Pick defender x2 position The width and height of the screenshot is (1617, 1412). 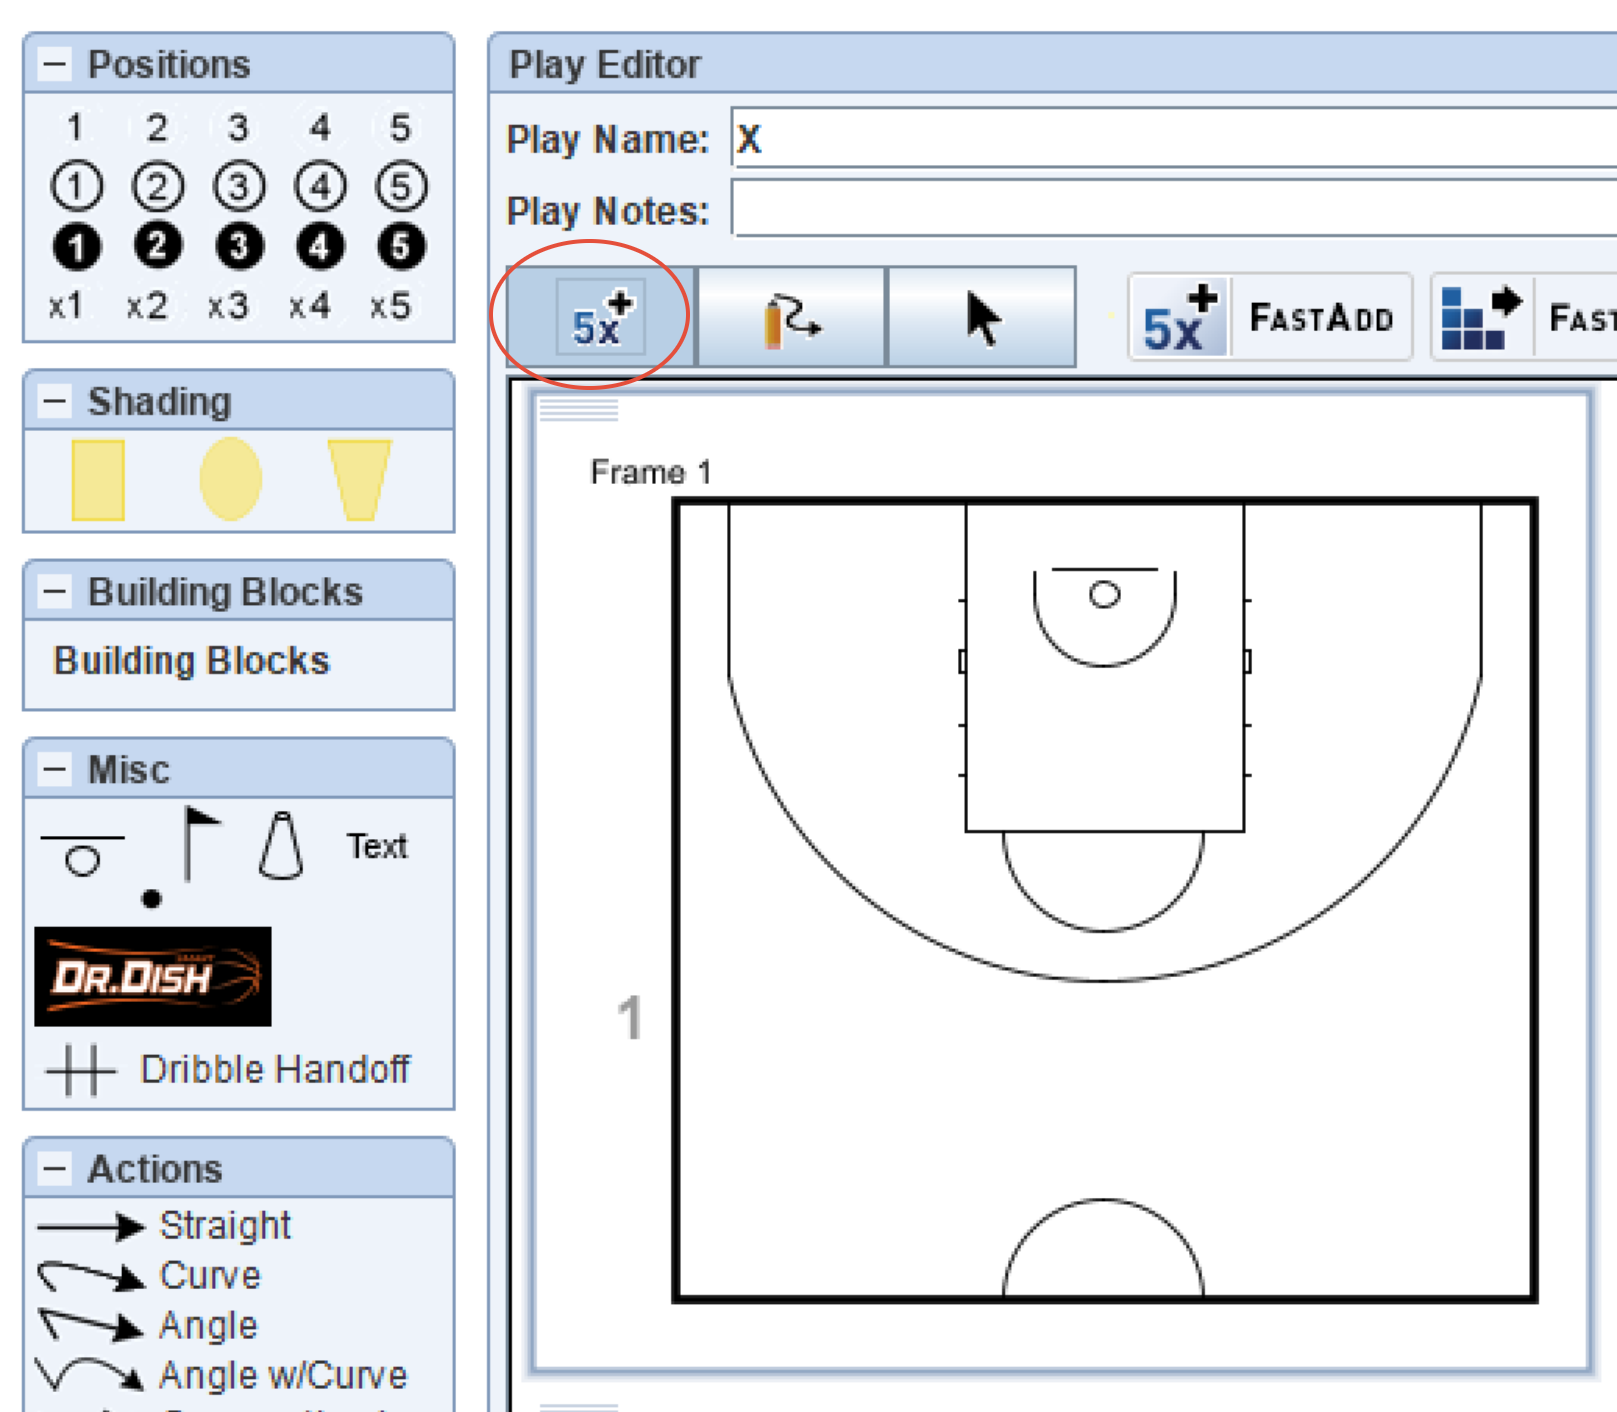pyautogui.click(x=147, y=305)
